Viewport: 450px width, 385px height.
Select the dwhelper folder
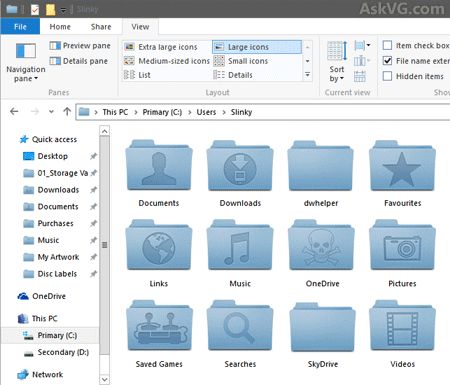(x=321, y=165)
